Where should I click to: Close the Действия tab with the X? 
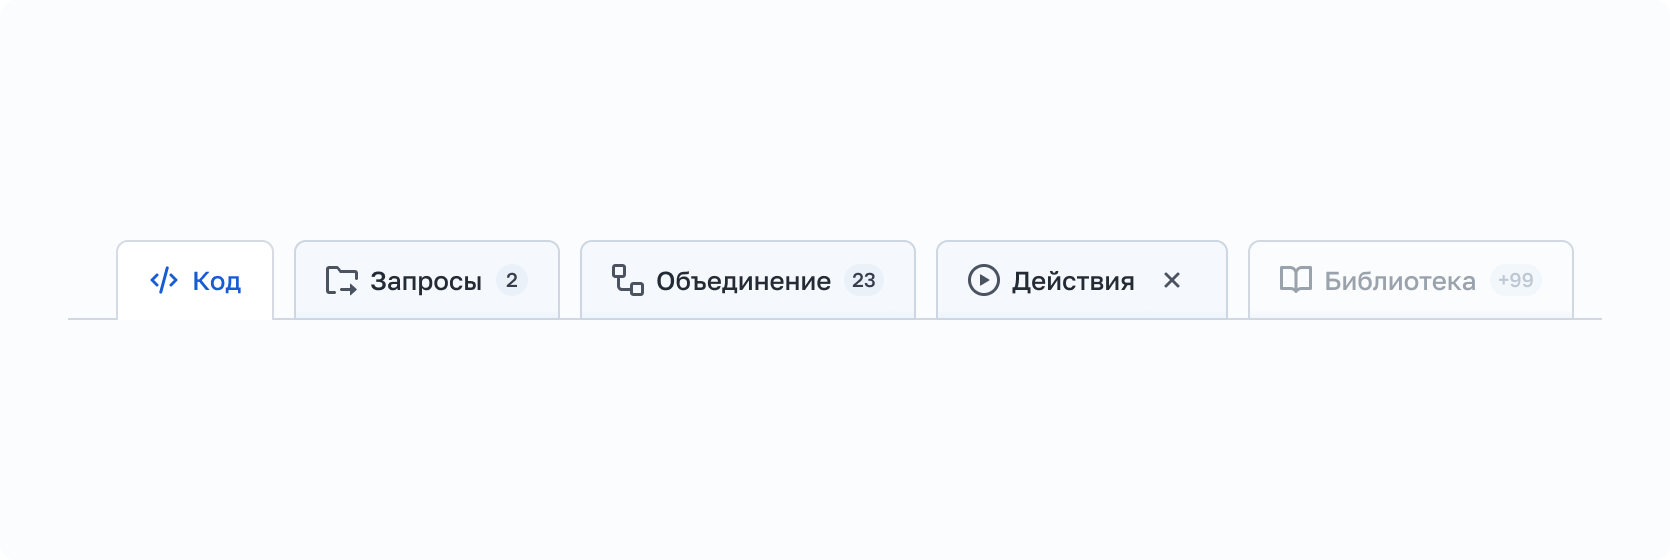coord(1172,281)
